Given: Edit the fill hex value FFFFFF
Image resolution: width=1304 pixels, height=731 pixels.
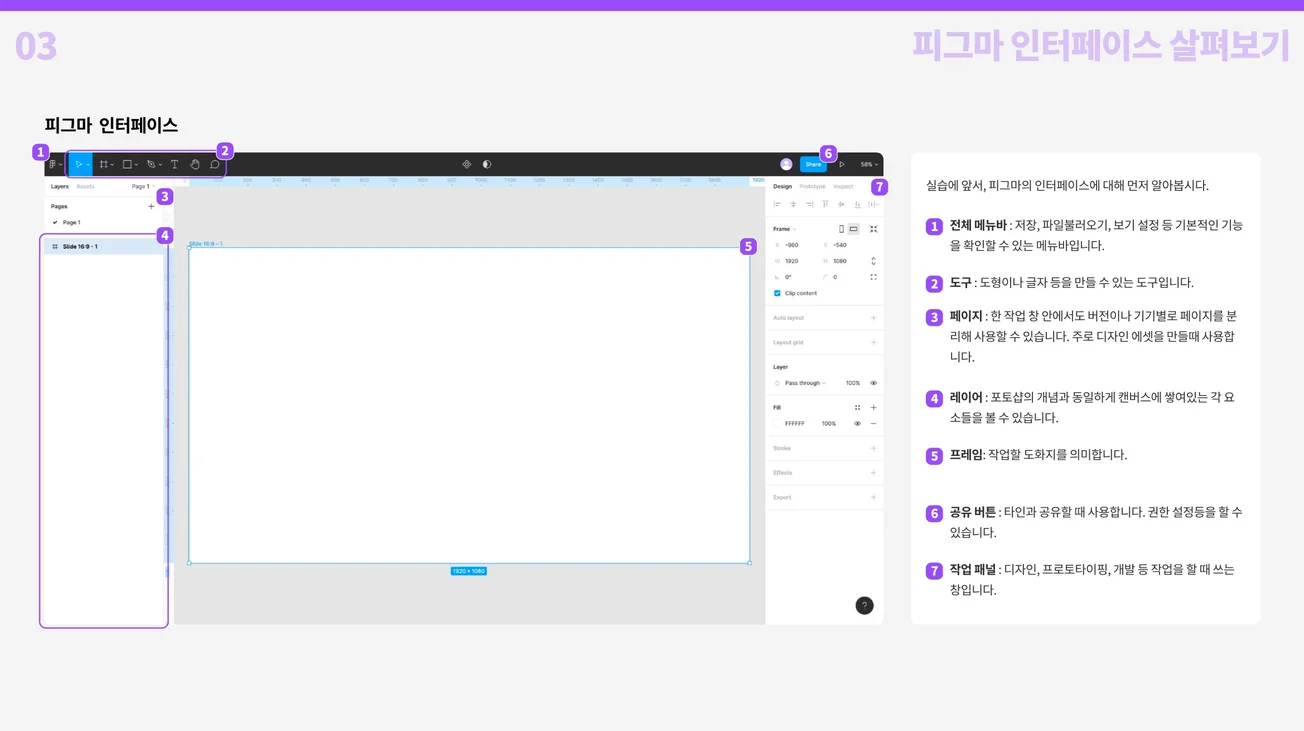Looking at the screenshot, I should (x=795, y=423).
